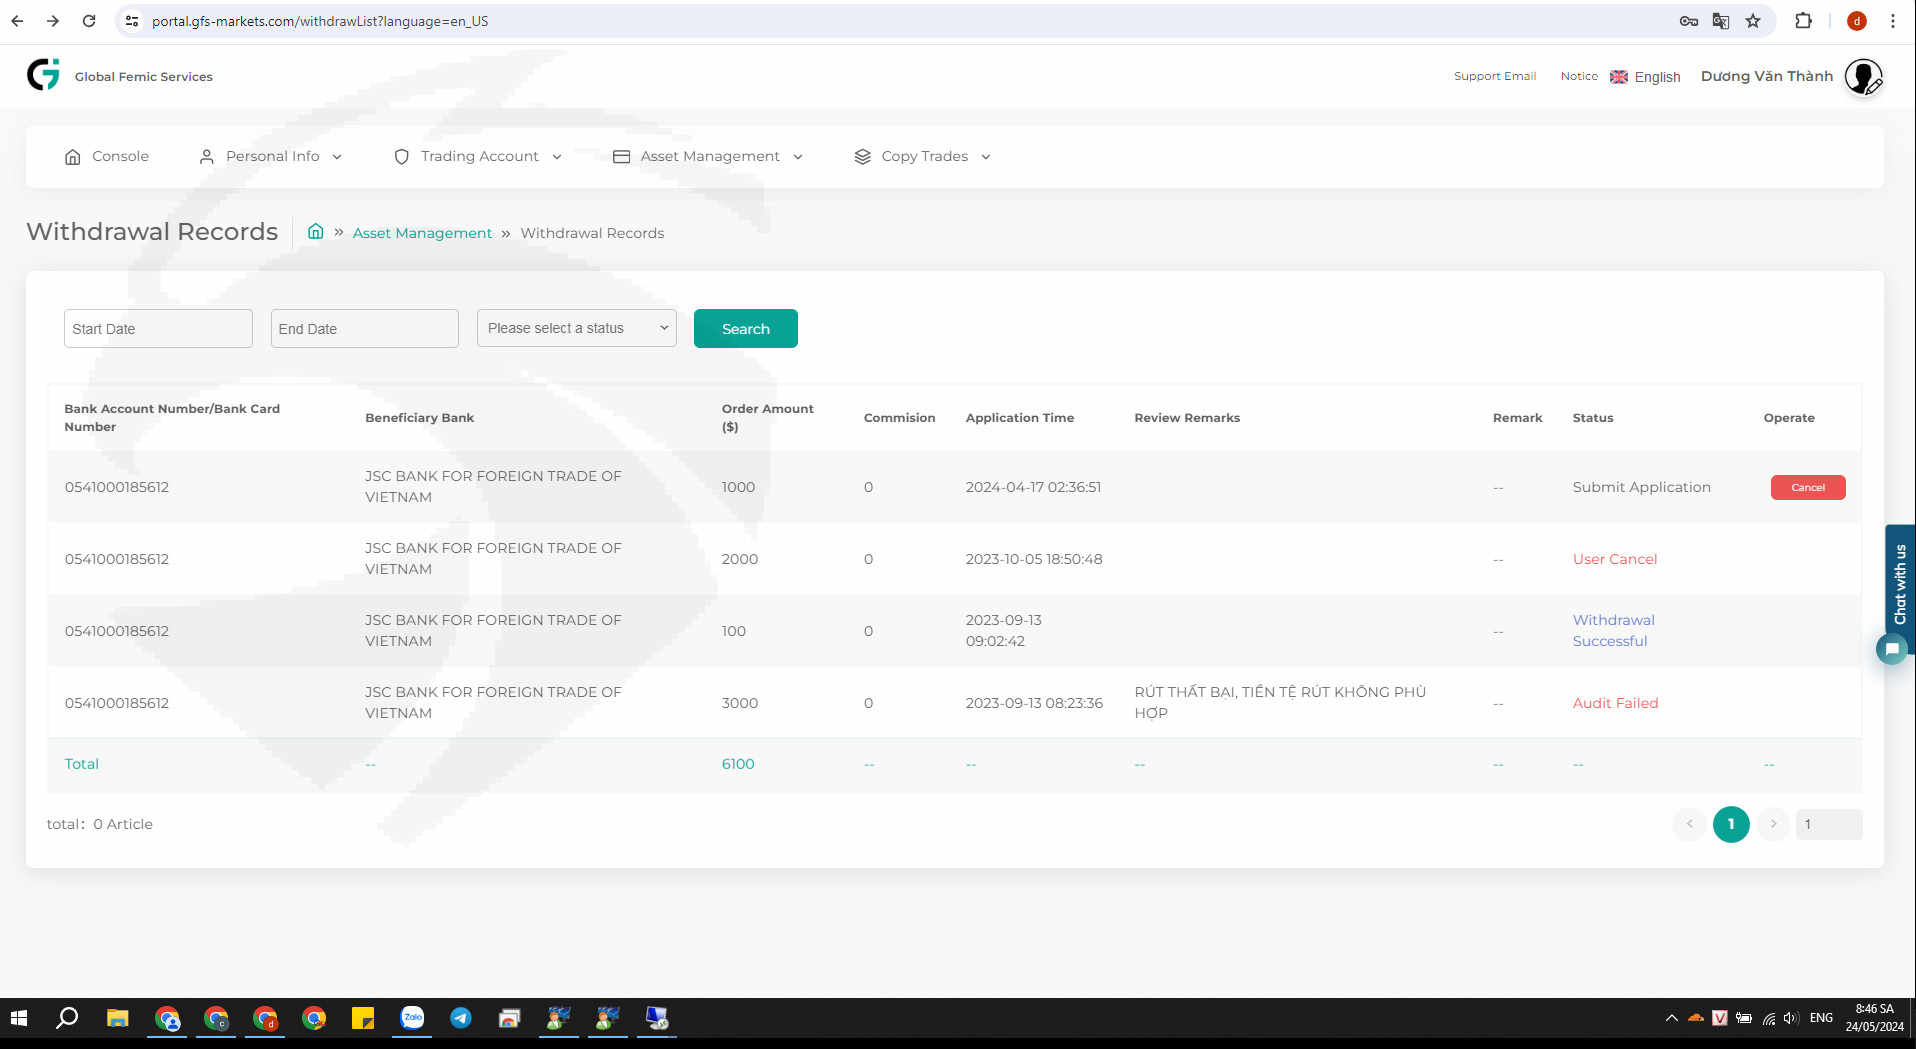The height and width of the screenshot is (1049, 1916).
Task: Expand the Trading Account menu
Action: [478, 156]
